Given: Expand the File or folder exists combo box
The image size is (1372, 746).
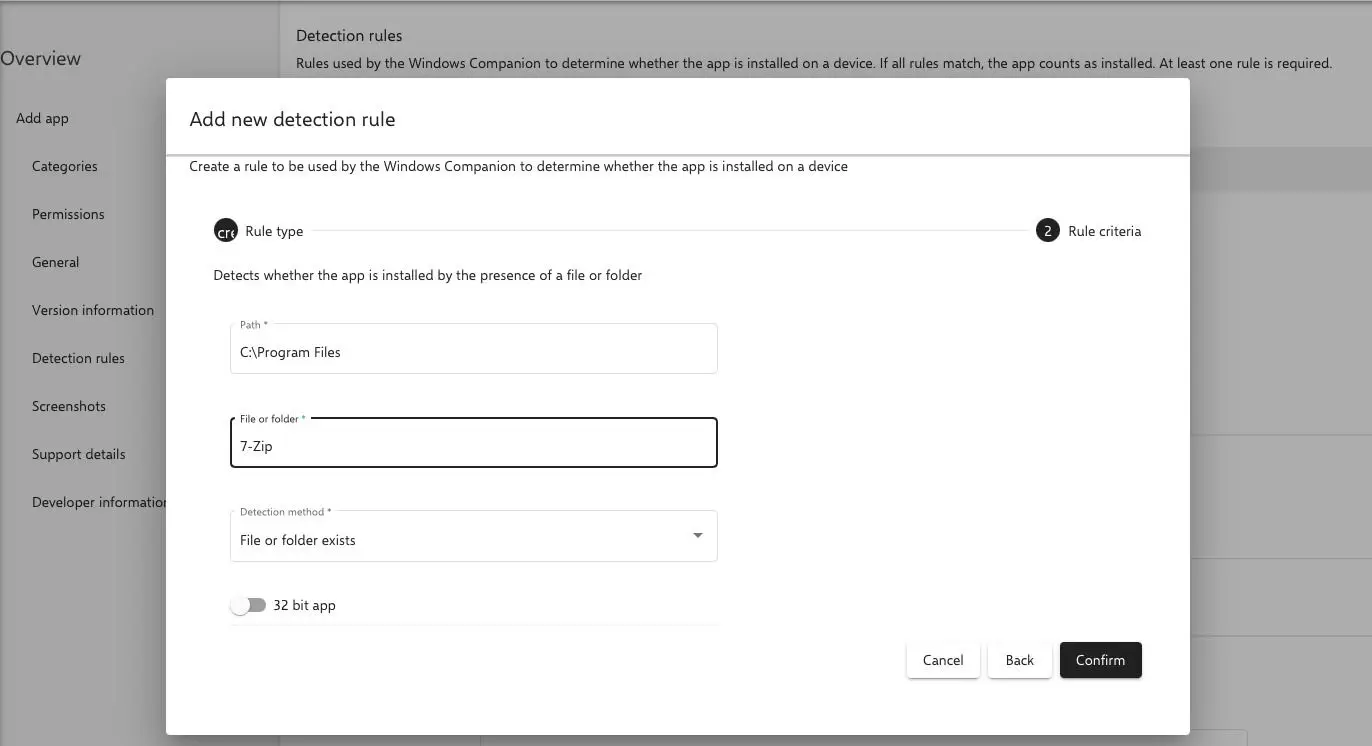Looking at the screenshot, I should [x=460, y=538].
